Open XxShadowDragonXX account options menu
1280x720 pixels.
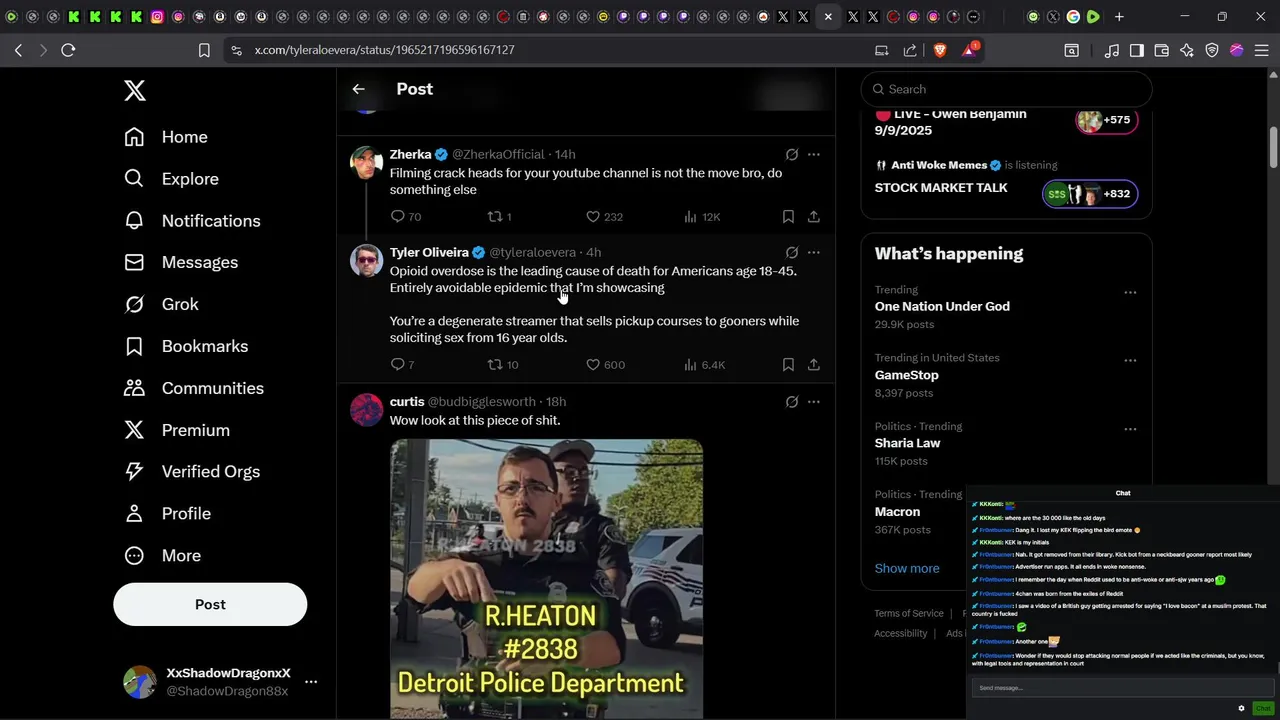(x=311, y=682)
